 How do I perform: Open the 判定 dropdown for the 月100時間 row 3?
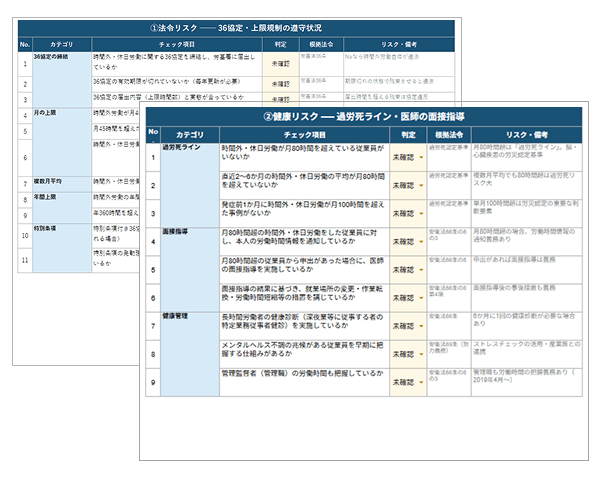[421, 213]
